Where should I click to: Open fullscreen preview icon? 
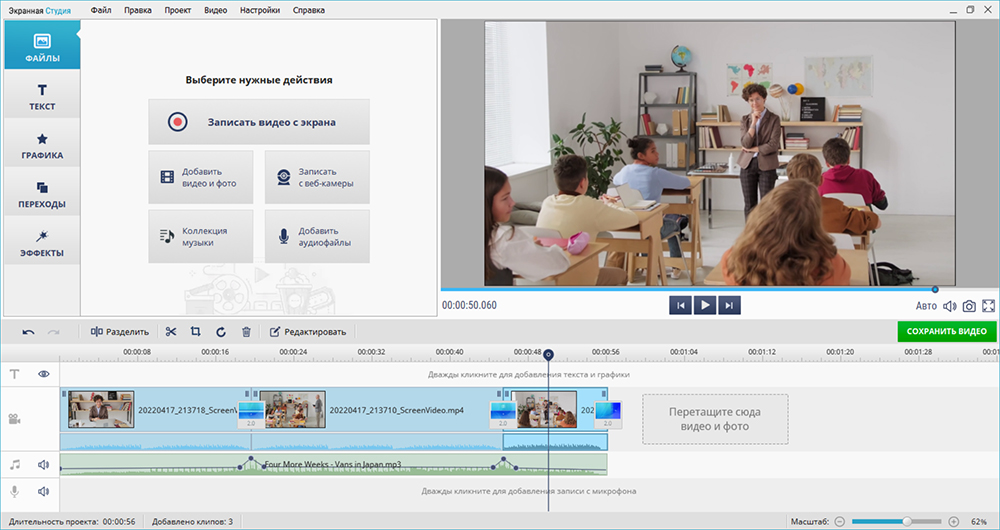989,306
